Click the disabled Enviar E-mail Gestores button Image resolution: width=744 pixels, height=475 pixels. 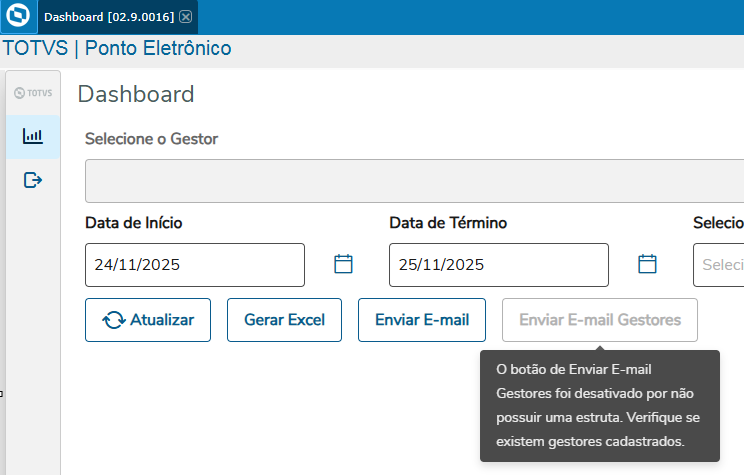click(x=600, y=320)
